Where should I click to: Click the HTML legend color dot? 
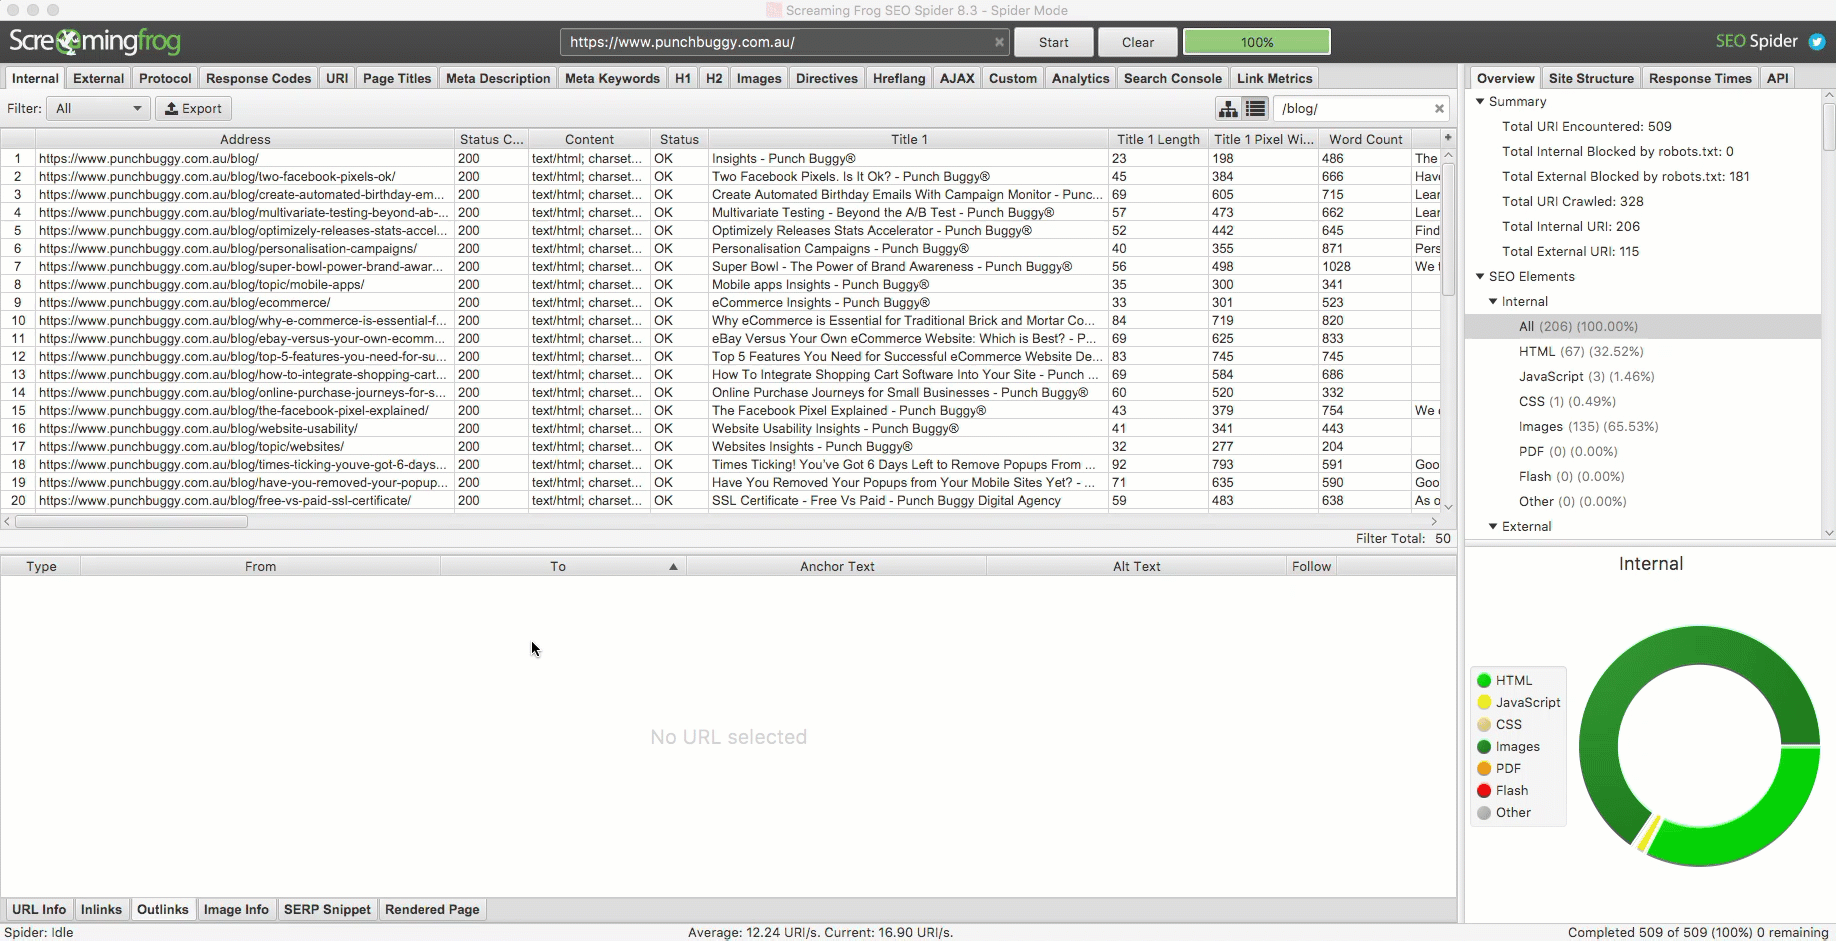1484,680
